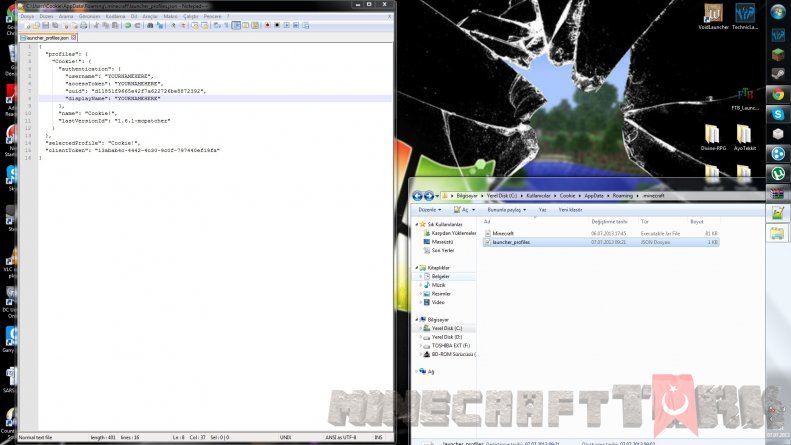Click New file icon in Notepad++ toolbar
This screenshot has height=445, width=791.
point(27,25)
